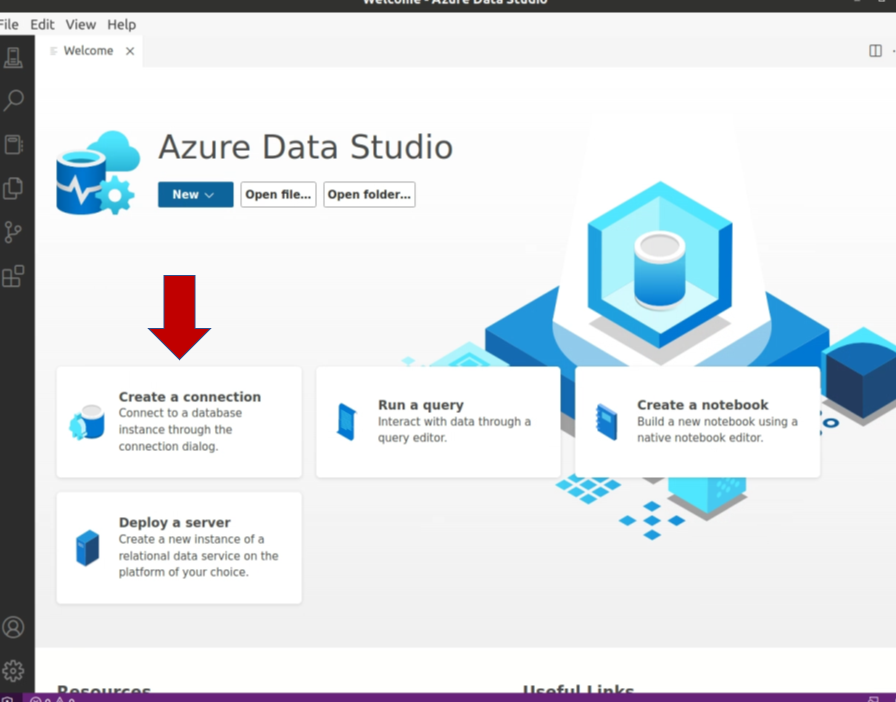Choose the Run a query card
Image resolution: width=896 pixels, height=702 pixels.
click(438, 422)
